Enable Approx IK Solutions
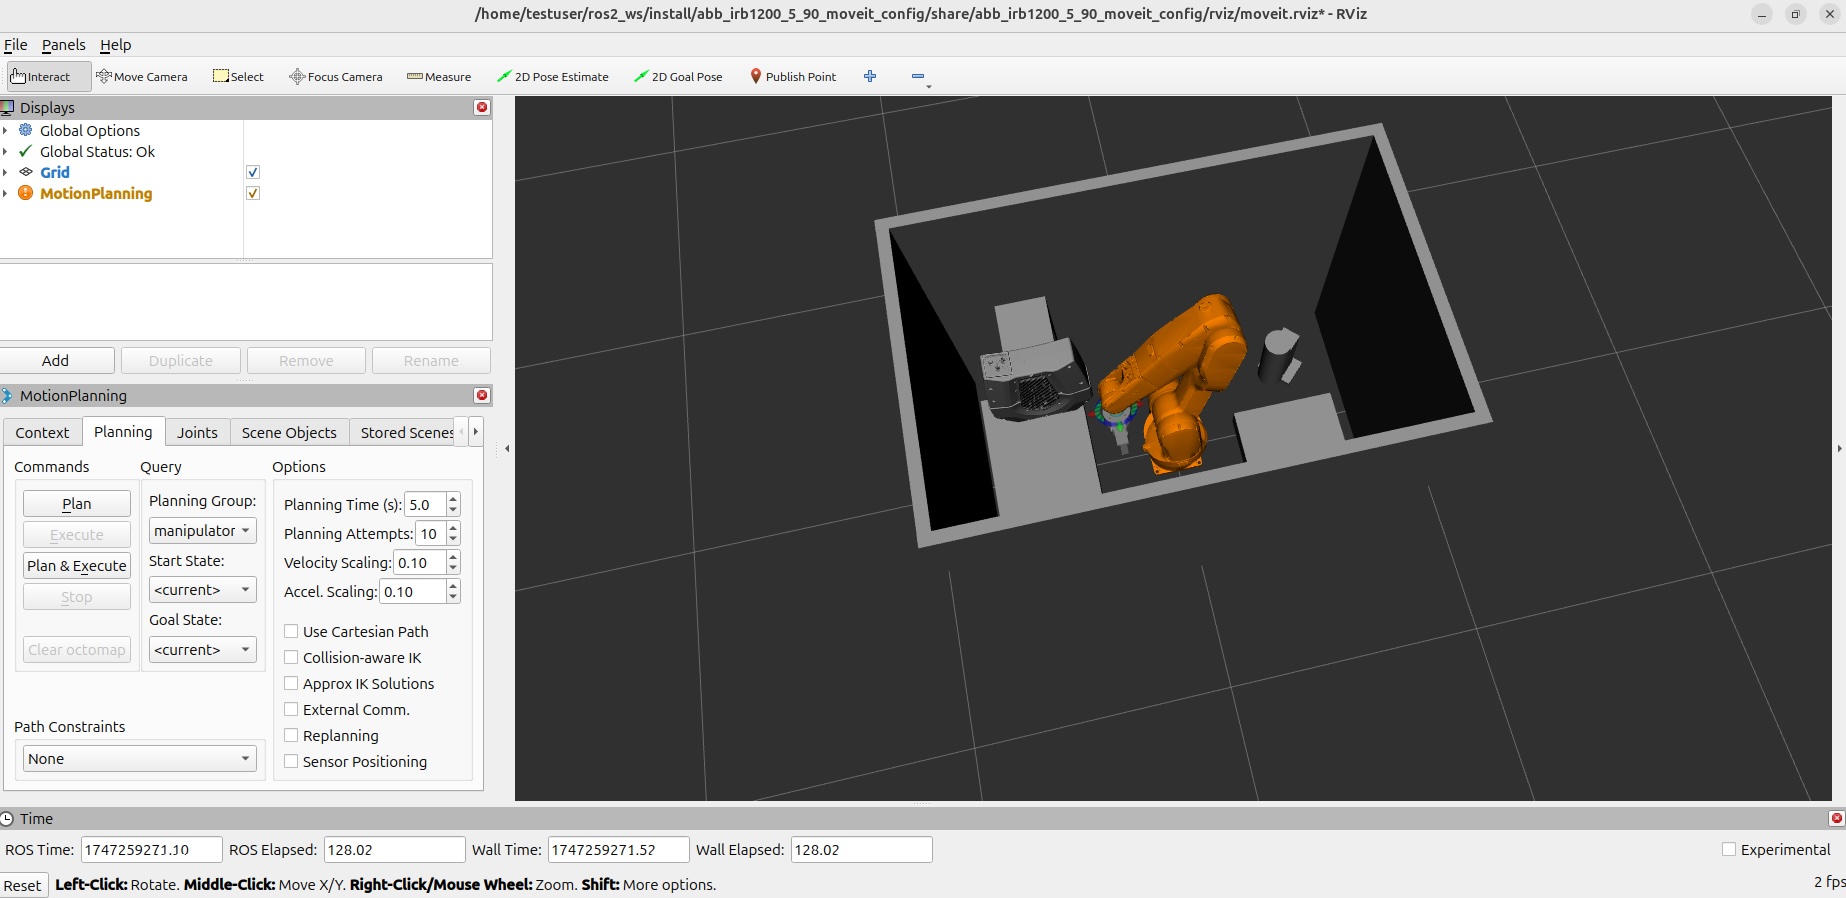Image resolution: width=1846 pixels, height=898 pixels. pyautogui.click(x=291, y=683)
